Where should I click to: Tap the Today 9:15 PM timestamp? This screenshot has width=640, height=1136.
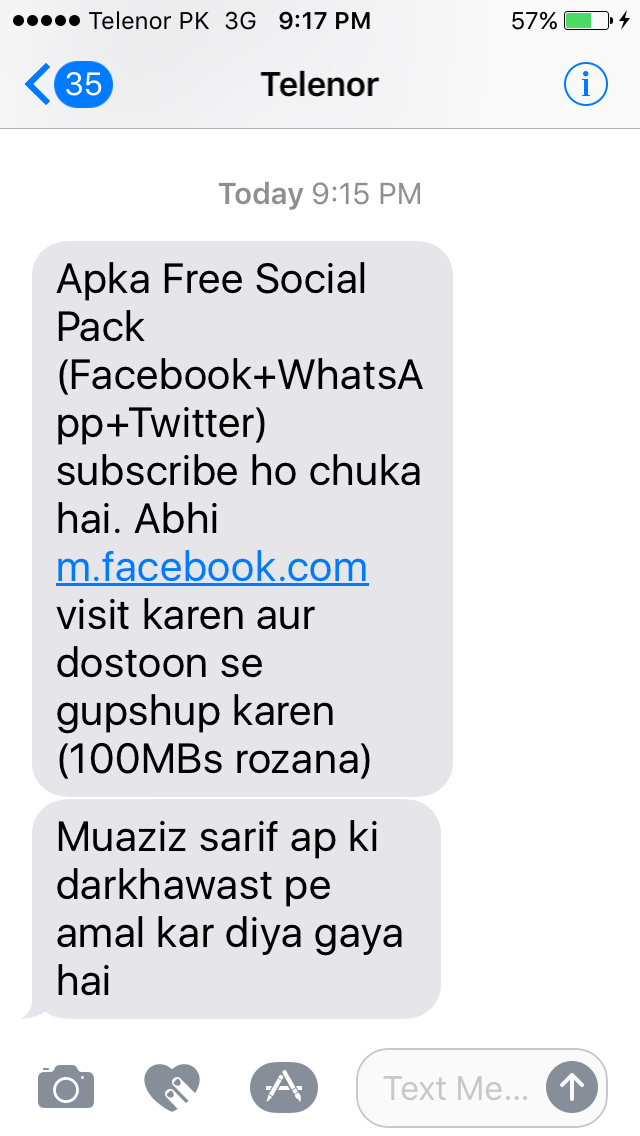click(320, 193)
